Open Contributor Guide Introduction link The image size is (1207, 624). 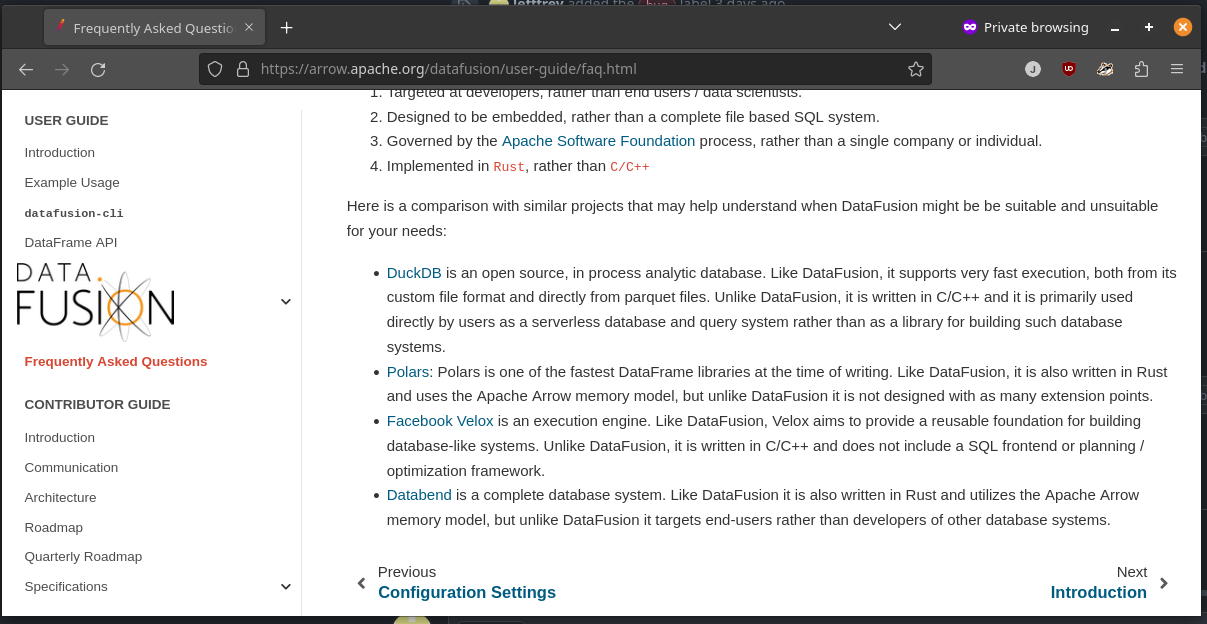point(60,438)
